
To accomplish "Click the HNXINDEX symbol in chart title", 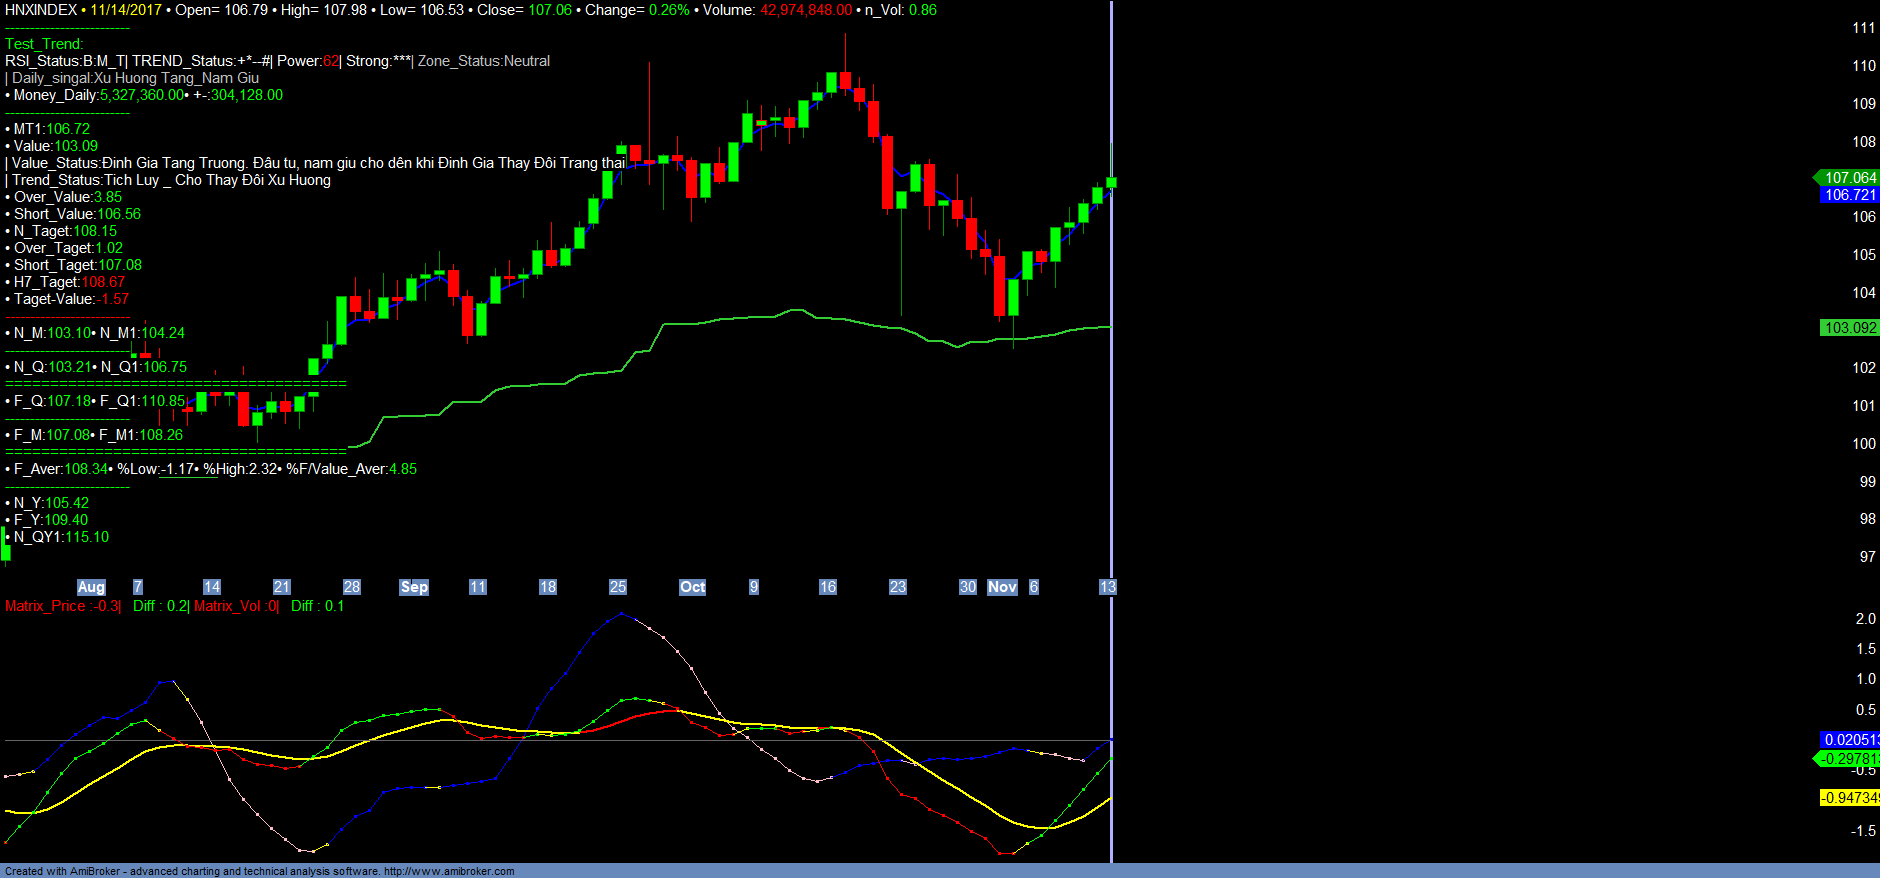I will [41, 10].
